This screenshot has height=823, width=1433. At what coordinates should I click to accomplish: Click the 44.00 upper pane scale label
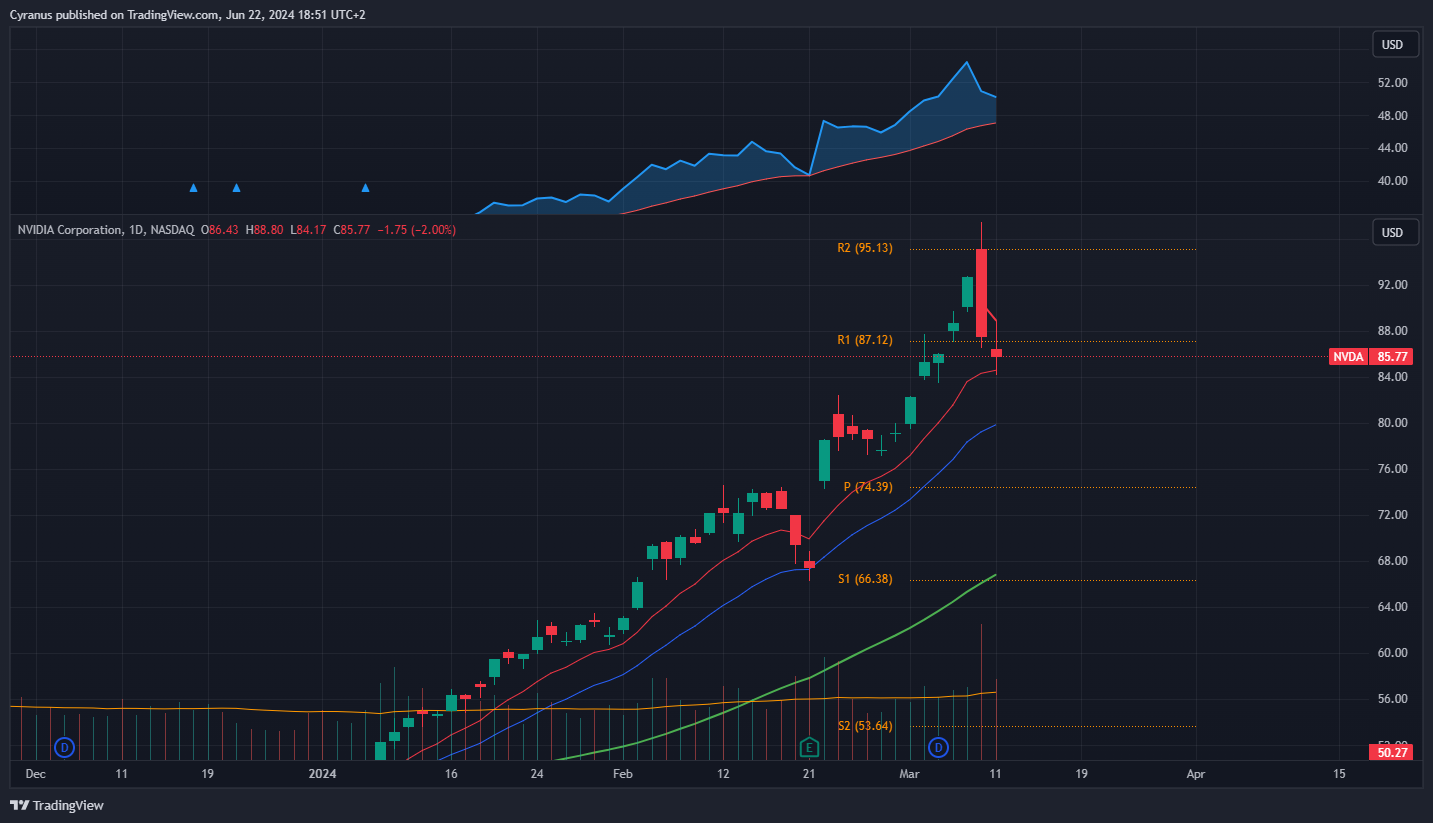point(1394,148)
